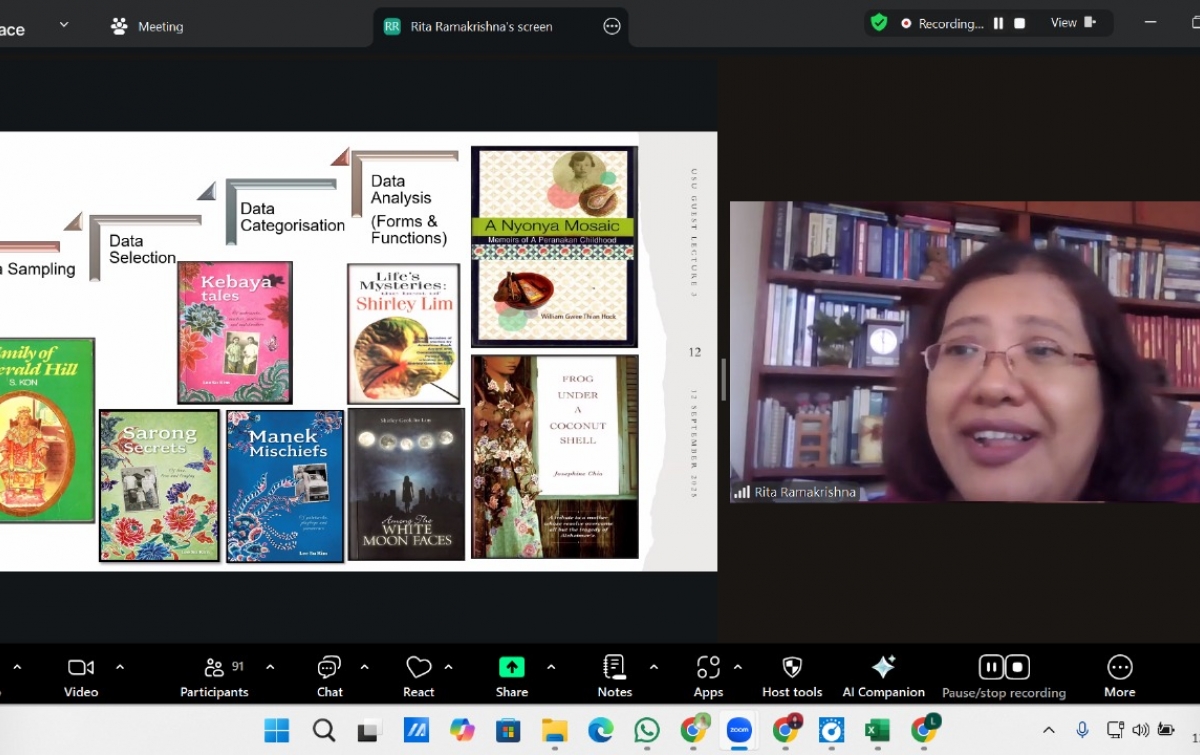Open the Participants panel

214,676
